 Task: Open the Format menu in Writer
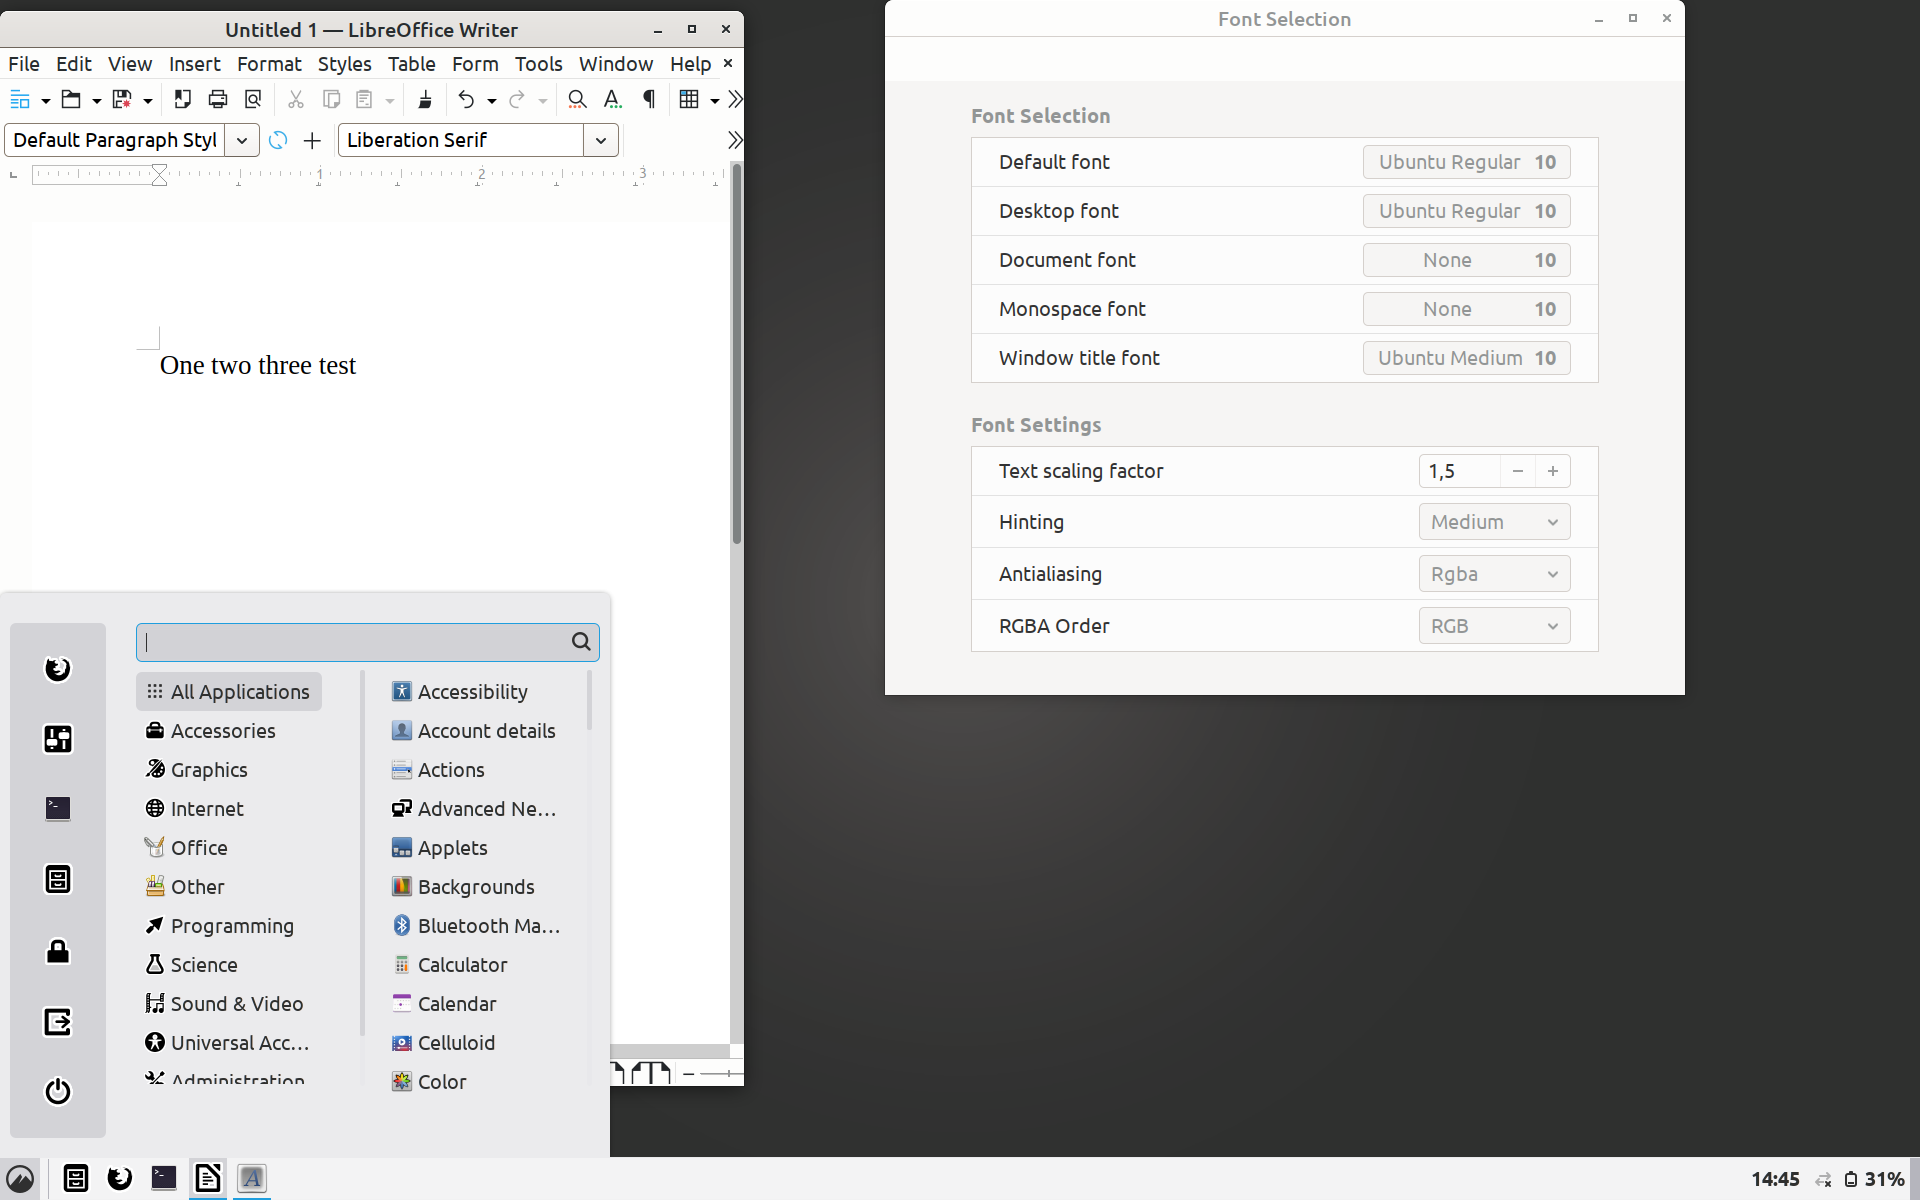[x=269, y=64]
